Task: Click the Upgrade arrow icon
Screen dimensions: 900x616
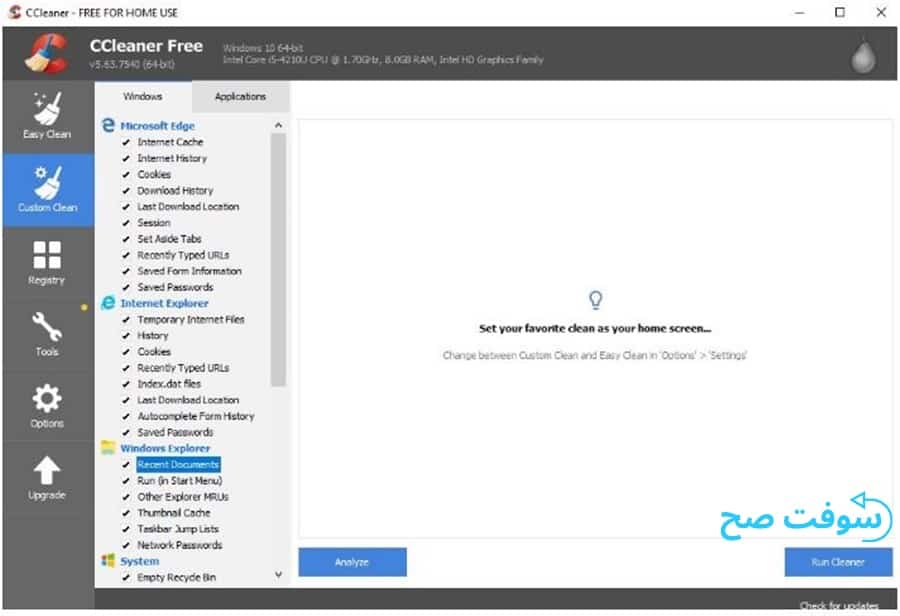Action: [47, 471]
